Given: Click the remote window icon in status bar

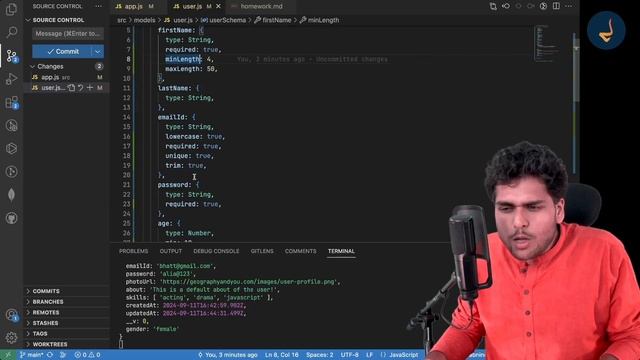Looking at the screenshot, I should point(8,355).
